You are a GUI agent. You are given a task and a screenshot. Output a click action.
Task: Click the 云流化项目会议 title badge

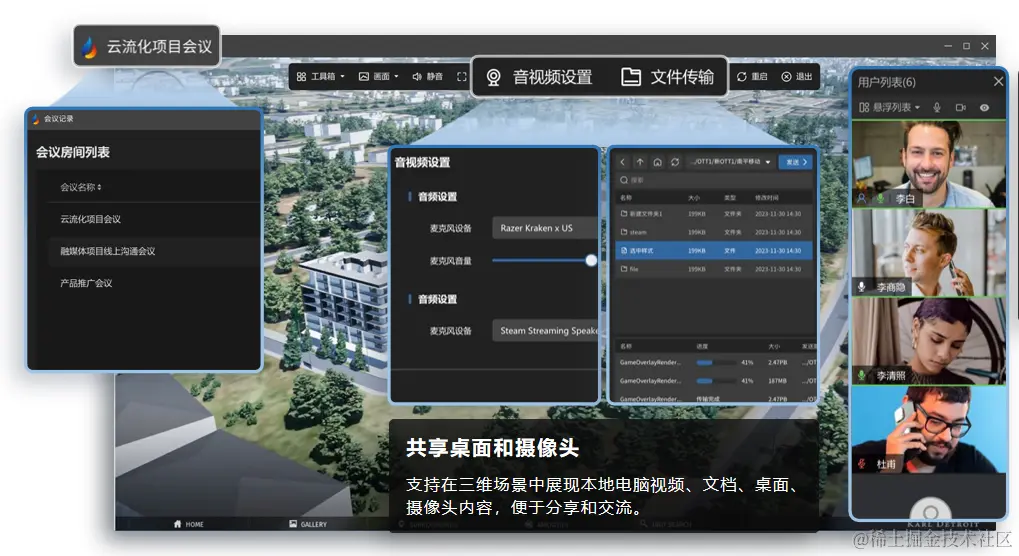click(147, 46)
